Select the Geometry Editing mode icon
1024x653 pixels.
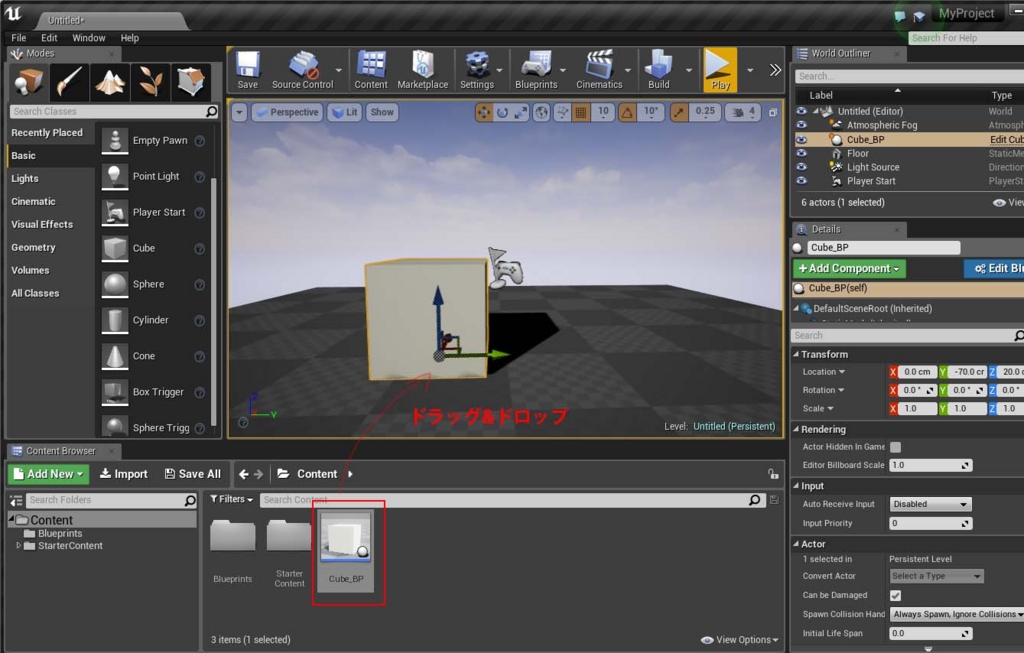tap(190, 82)
